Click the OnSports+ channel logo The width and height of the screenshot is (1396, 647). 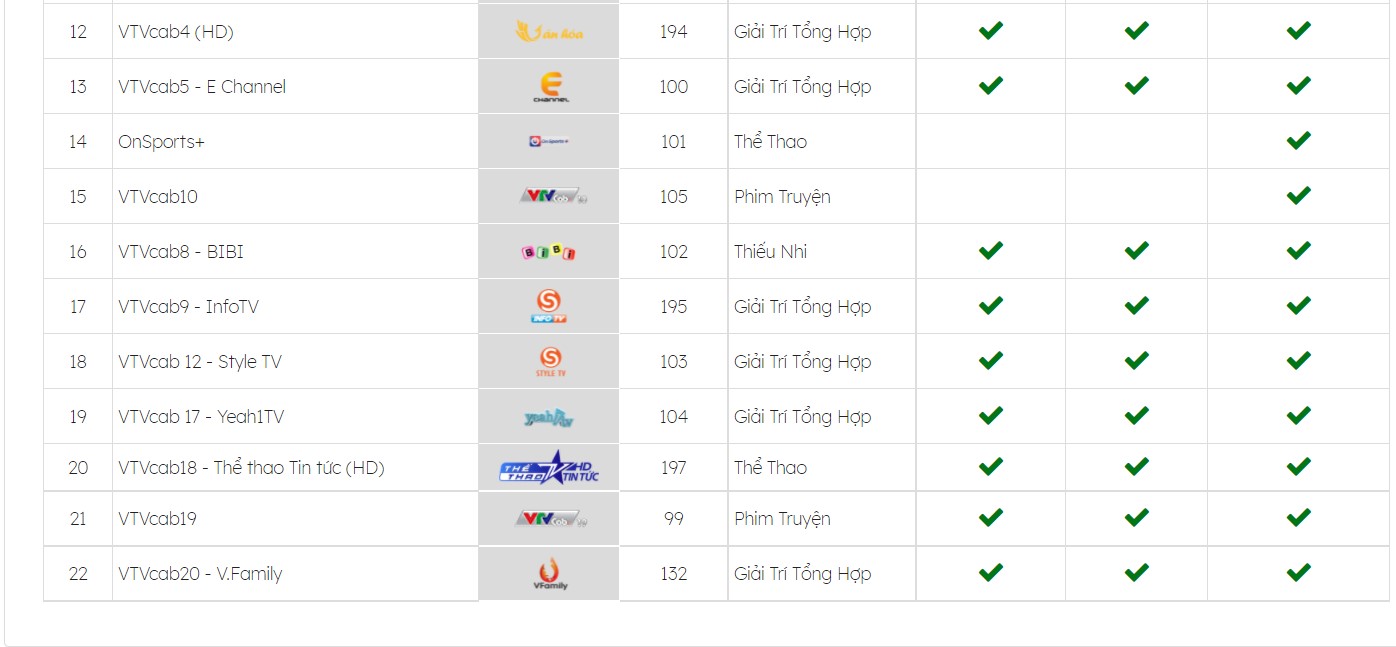point(549,142)
